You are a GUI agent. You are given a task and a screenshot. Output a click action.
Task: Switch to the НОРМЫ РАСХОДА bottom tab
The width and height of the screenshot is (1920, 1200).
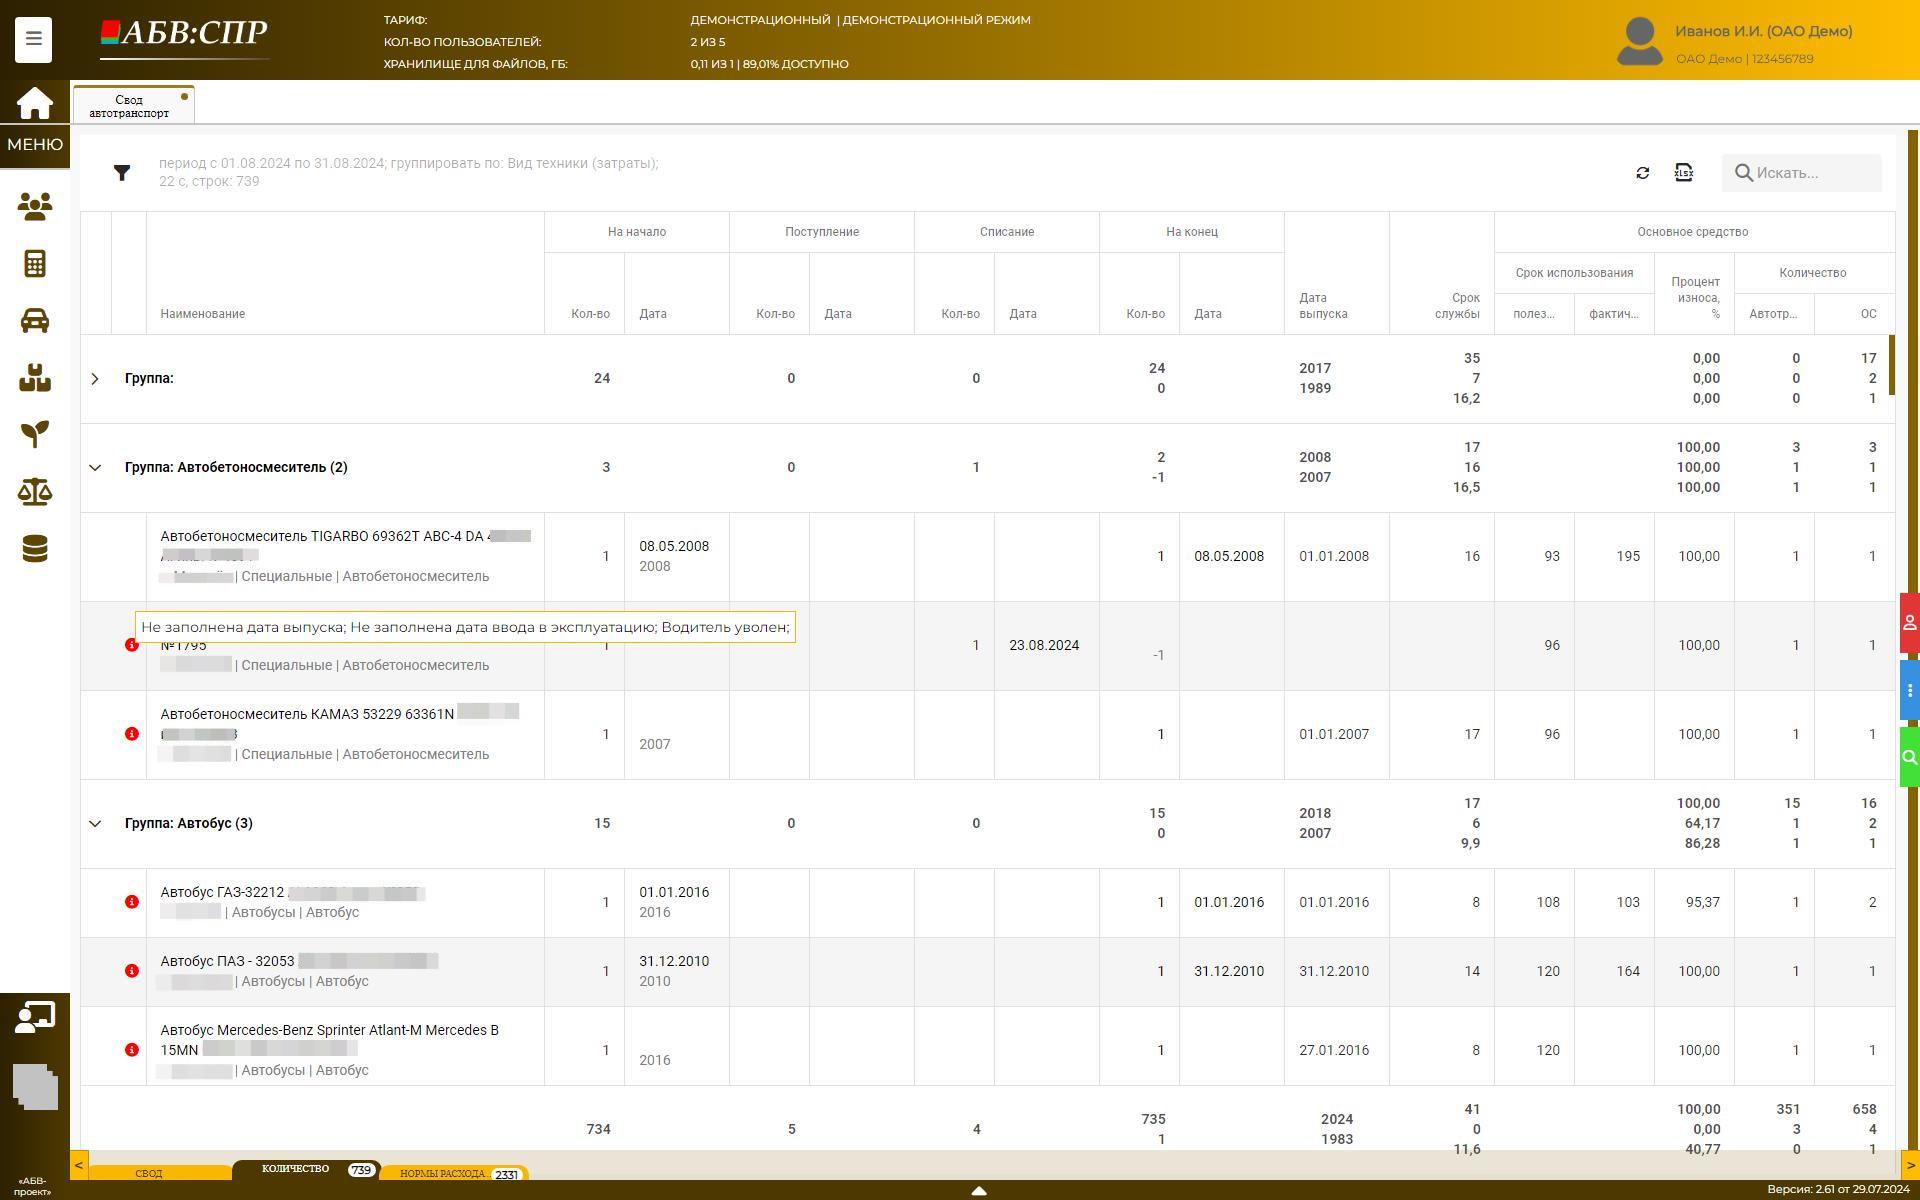454,1173
